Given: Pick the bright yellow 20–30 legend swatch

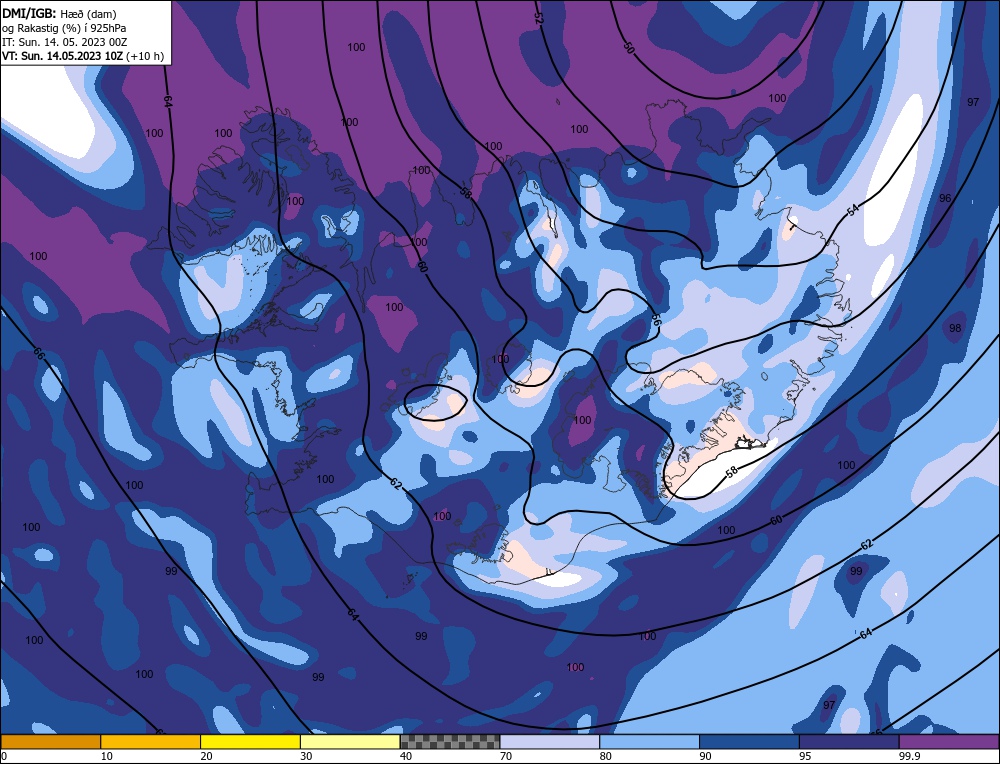Looking at the screenshot, I should 250,741.
